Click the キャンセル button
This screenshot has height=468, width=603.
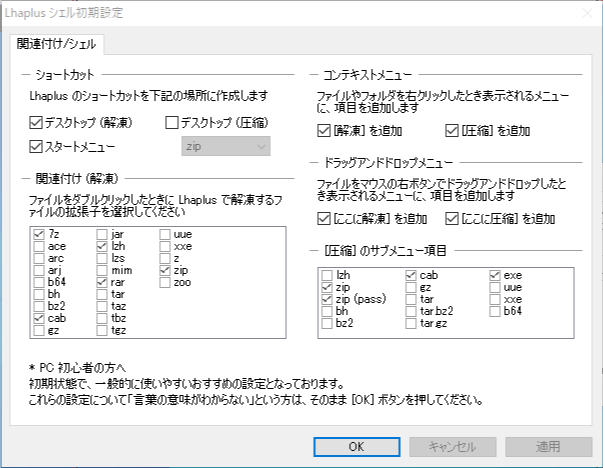tap(453, 447)
